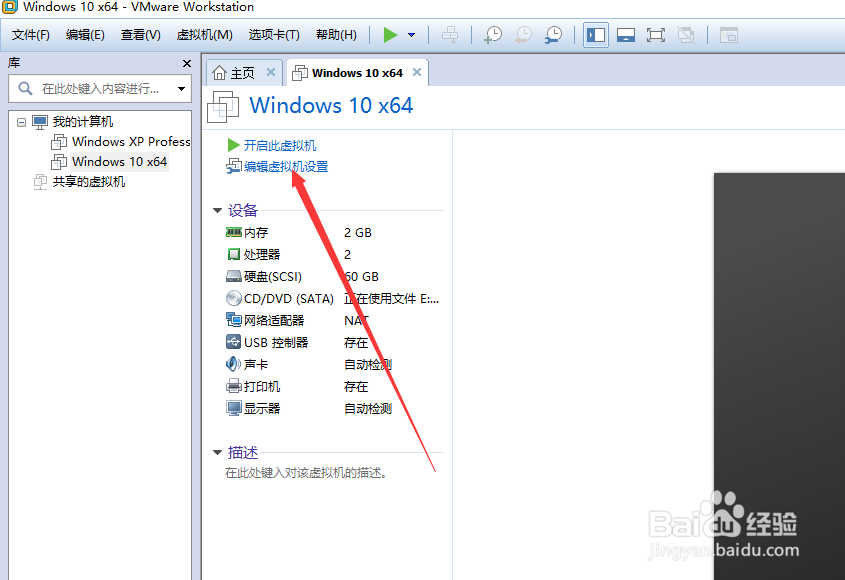This screenshot has height=580, width=845.
Task: Toggle the thumbnail bar view icon
Action: point(626,35)
